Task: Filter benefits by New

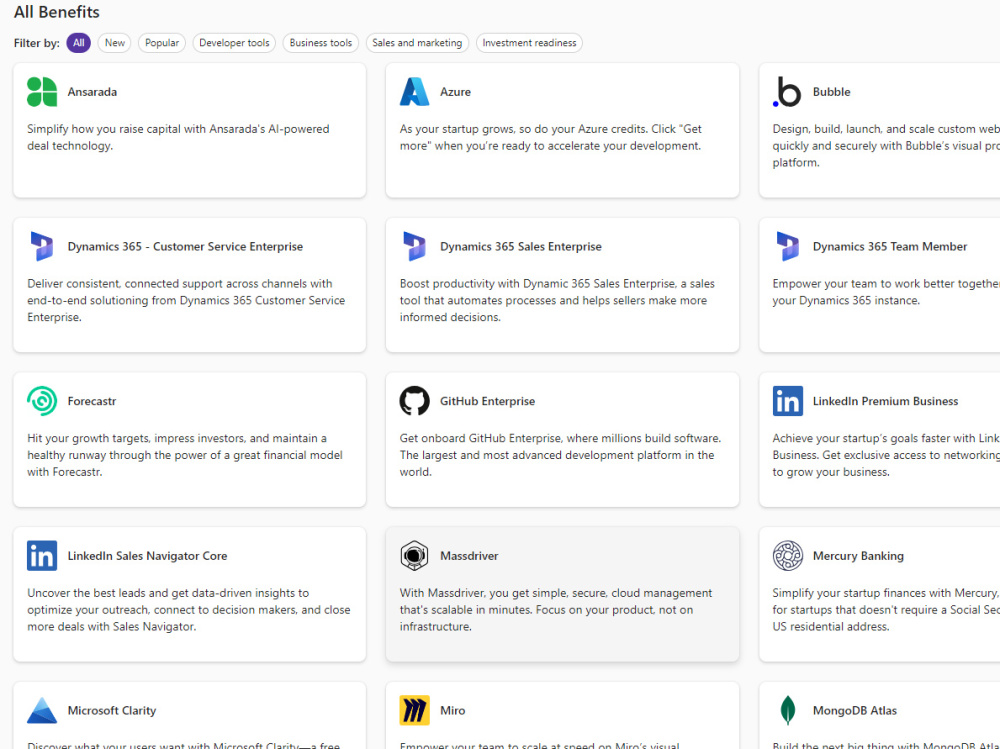Action: [x=115, y=43]
